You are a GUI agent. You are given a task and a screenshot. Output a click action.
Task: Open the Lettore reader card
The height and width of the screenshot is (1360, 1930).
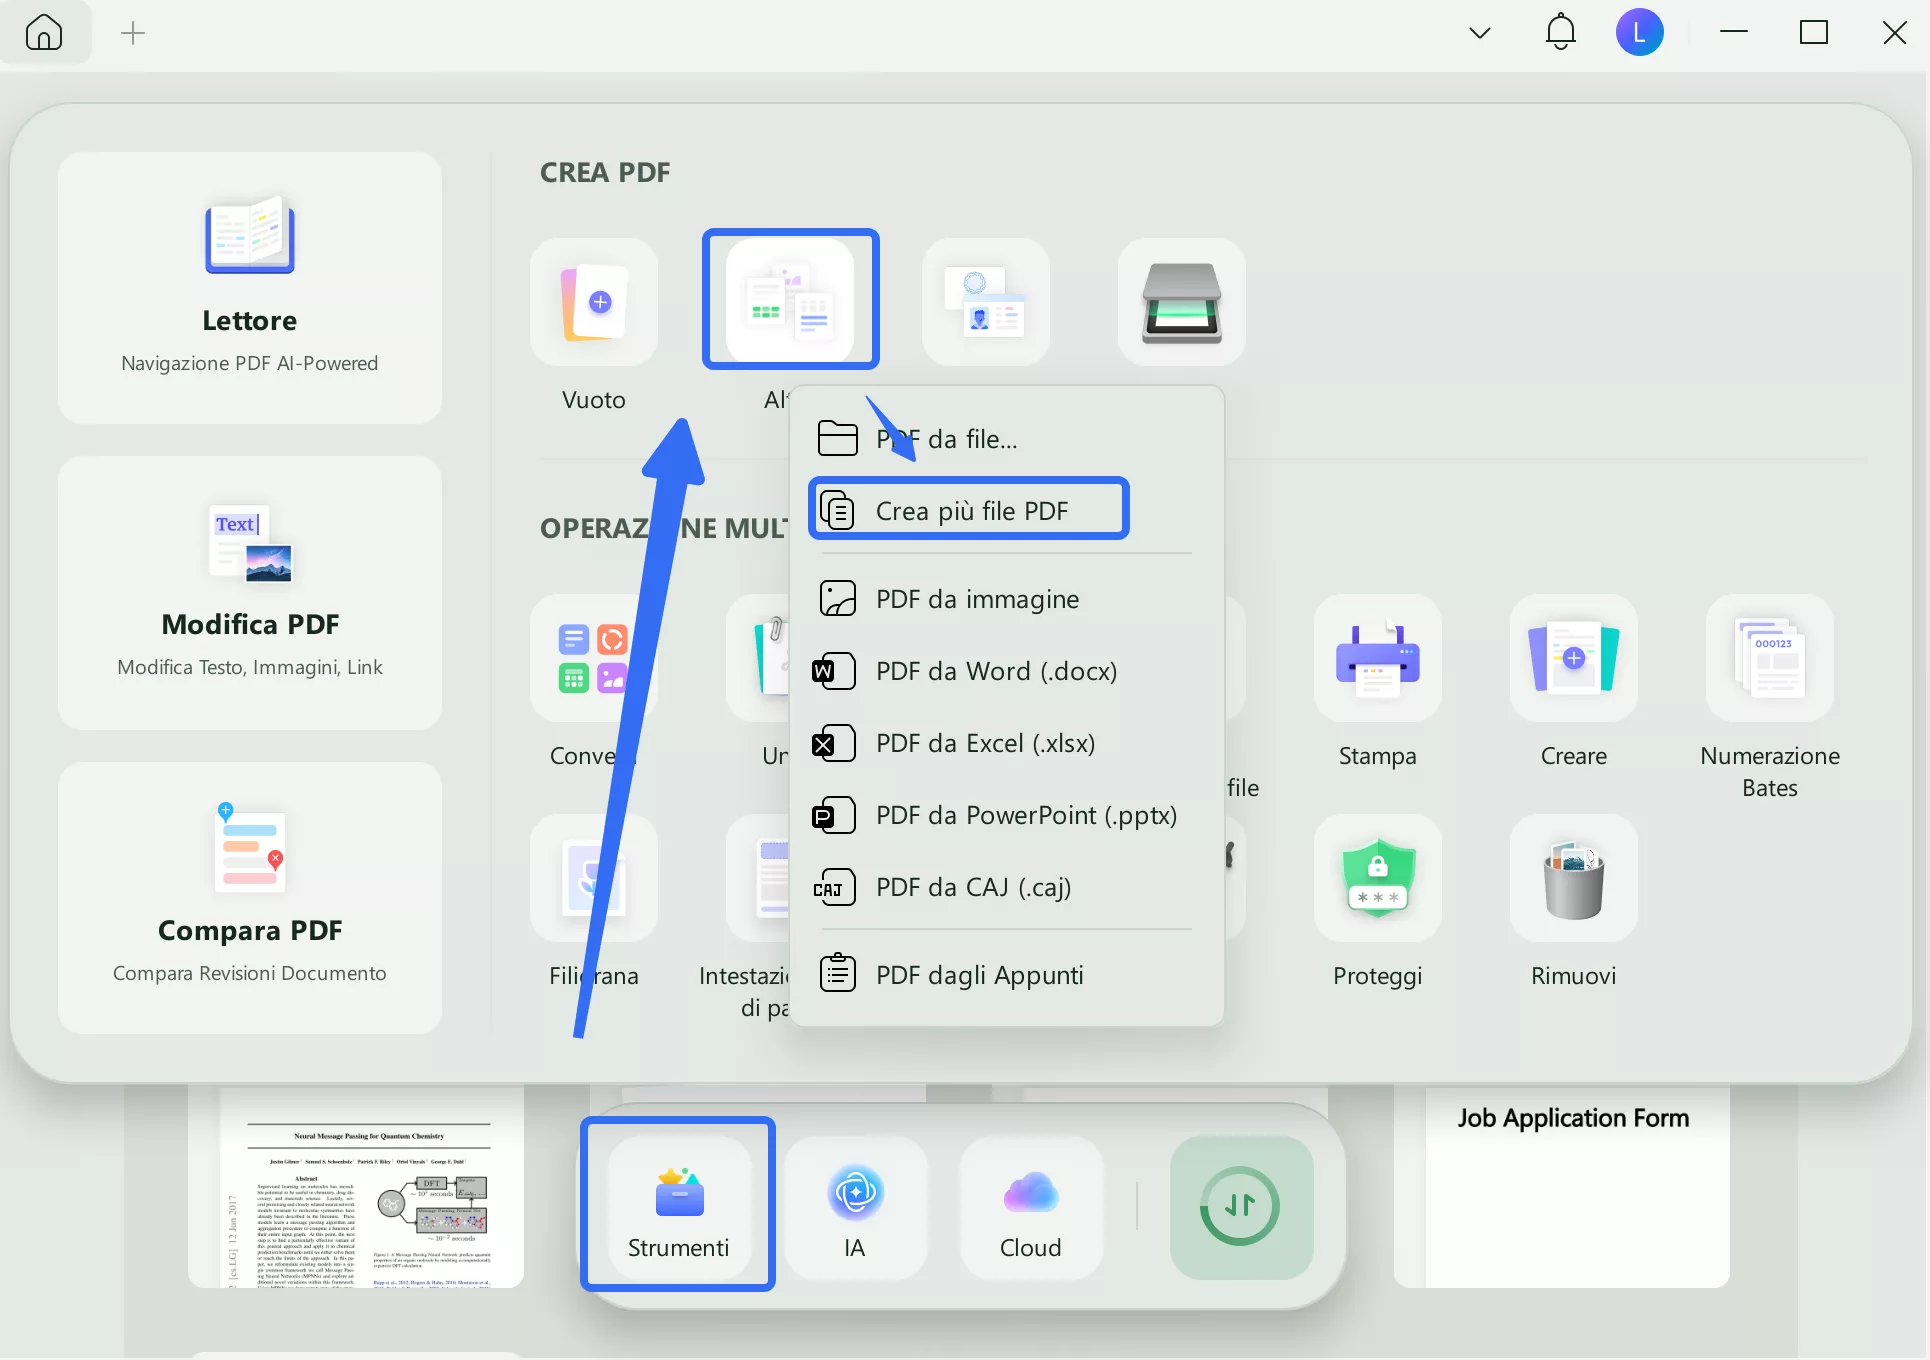(x=250, y=288)
